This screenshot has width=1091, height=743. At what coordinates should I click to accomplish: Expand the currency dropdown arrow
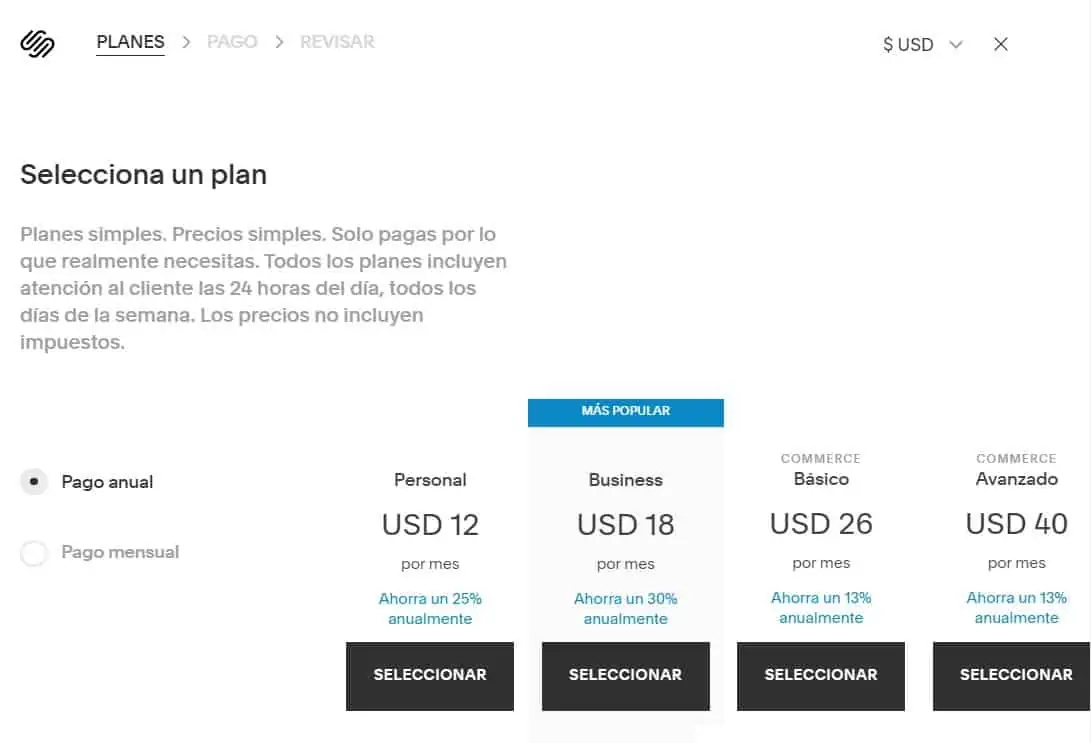956,45
